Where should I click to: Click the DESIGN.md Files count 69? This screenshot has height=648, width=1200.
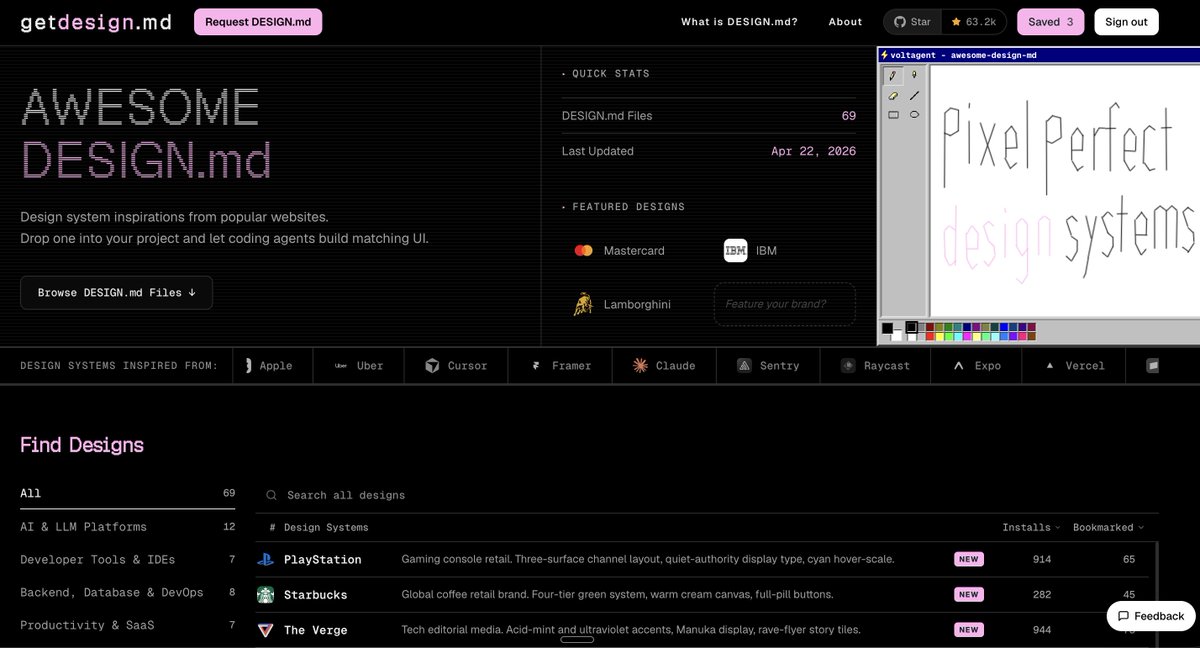click(849, 116)
